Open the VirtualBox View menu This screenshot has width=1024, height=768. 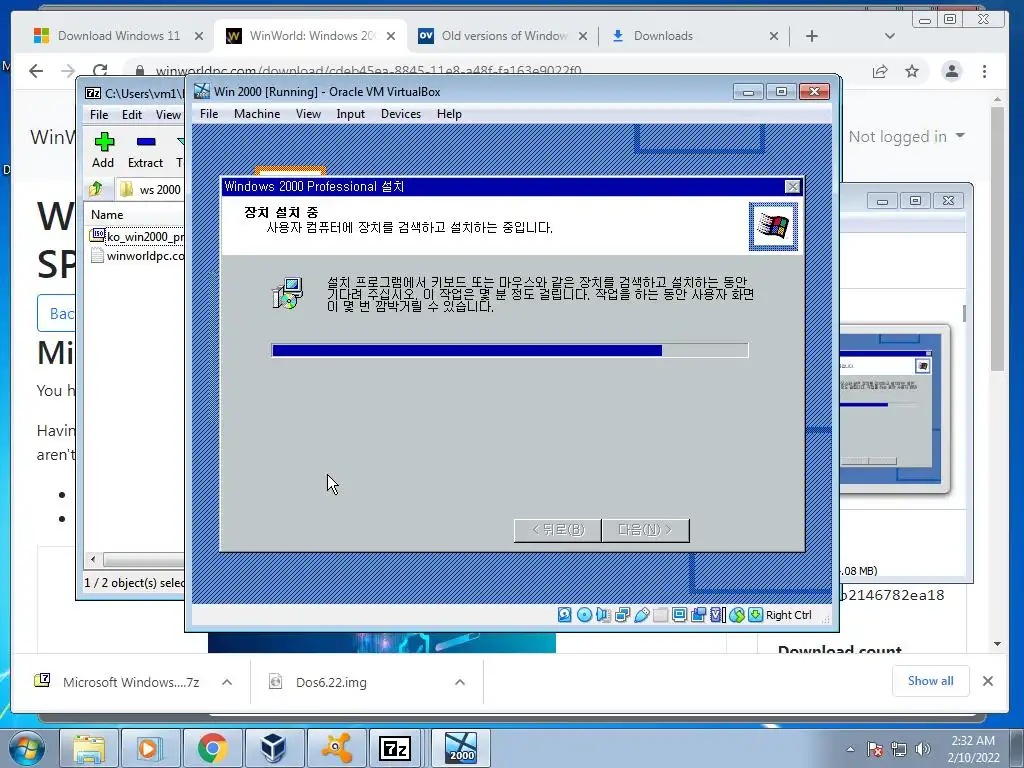point(308,114)
